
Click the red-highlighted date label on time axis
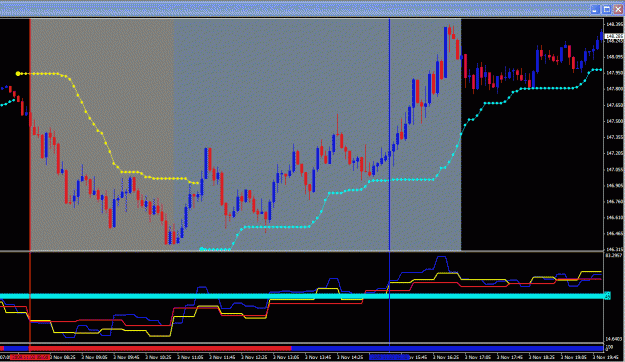tap(30, 357)
